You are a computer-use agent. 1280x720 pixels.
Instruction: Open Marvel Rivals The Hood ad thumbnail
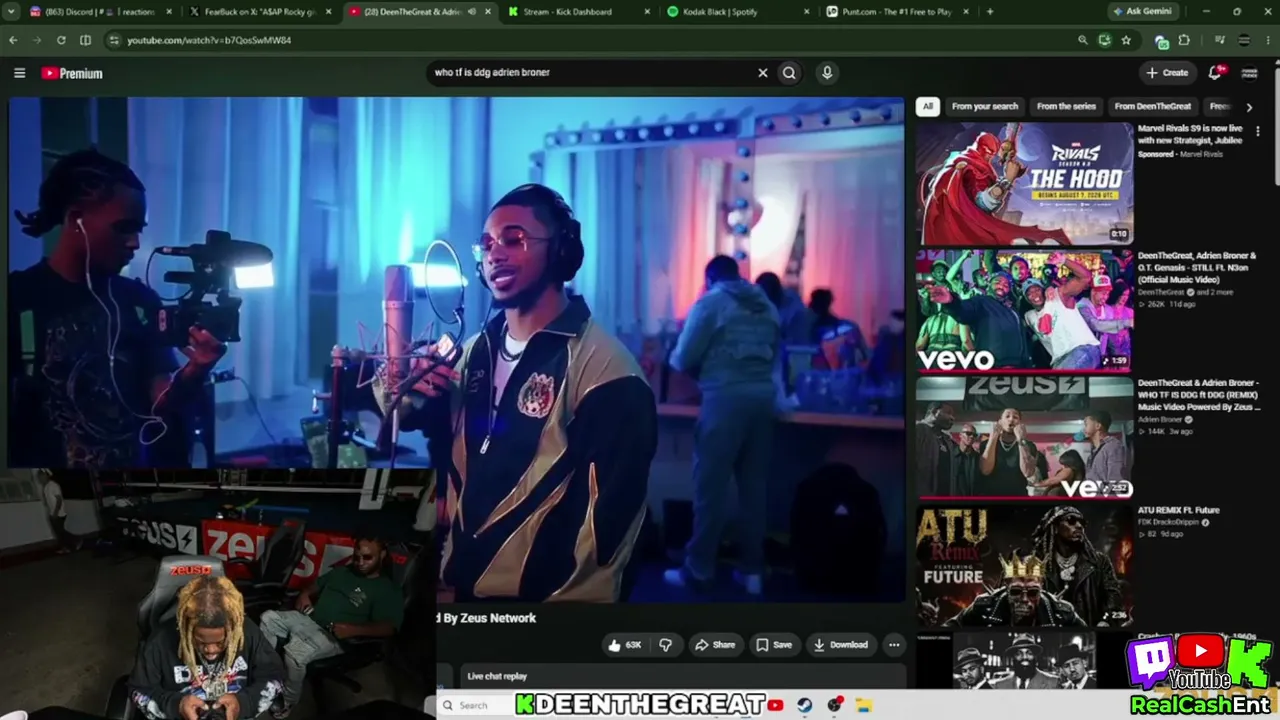(x=1025, y=183)
